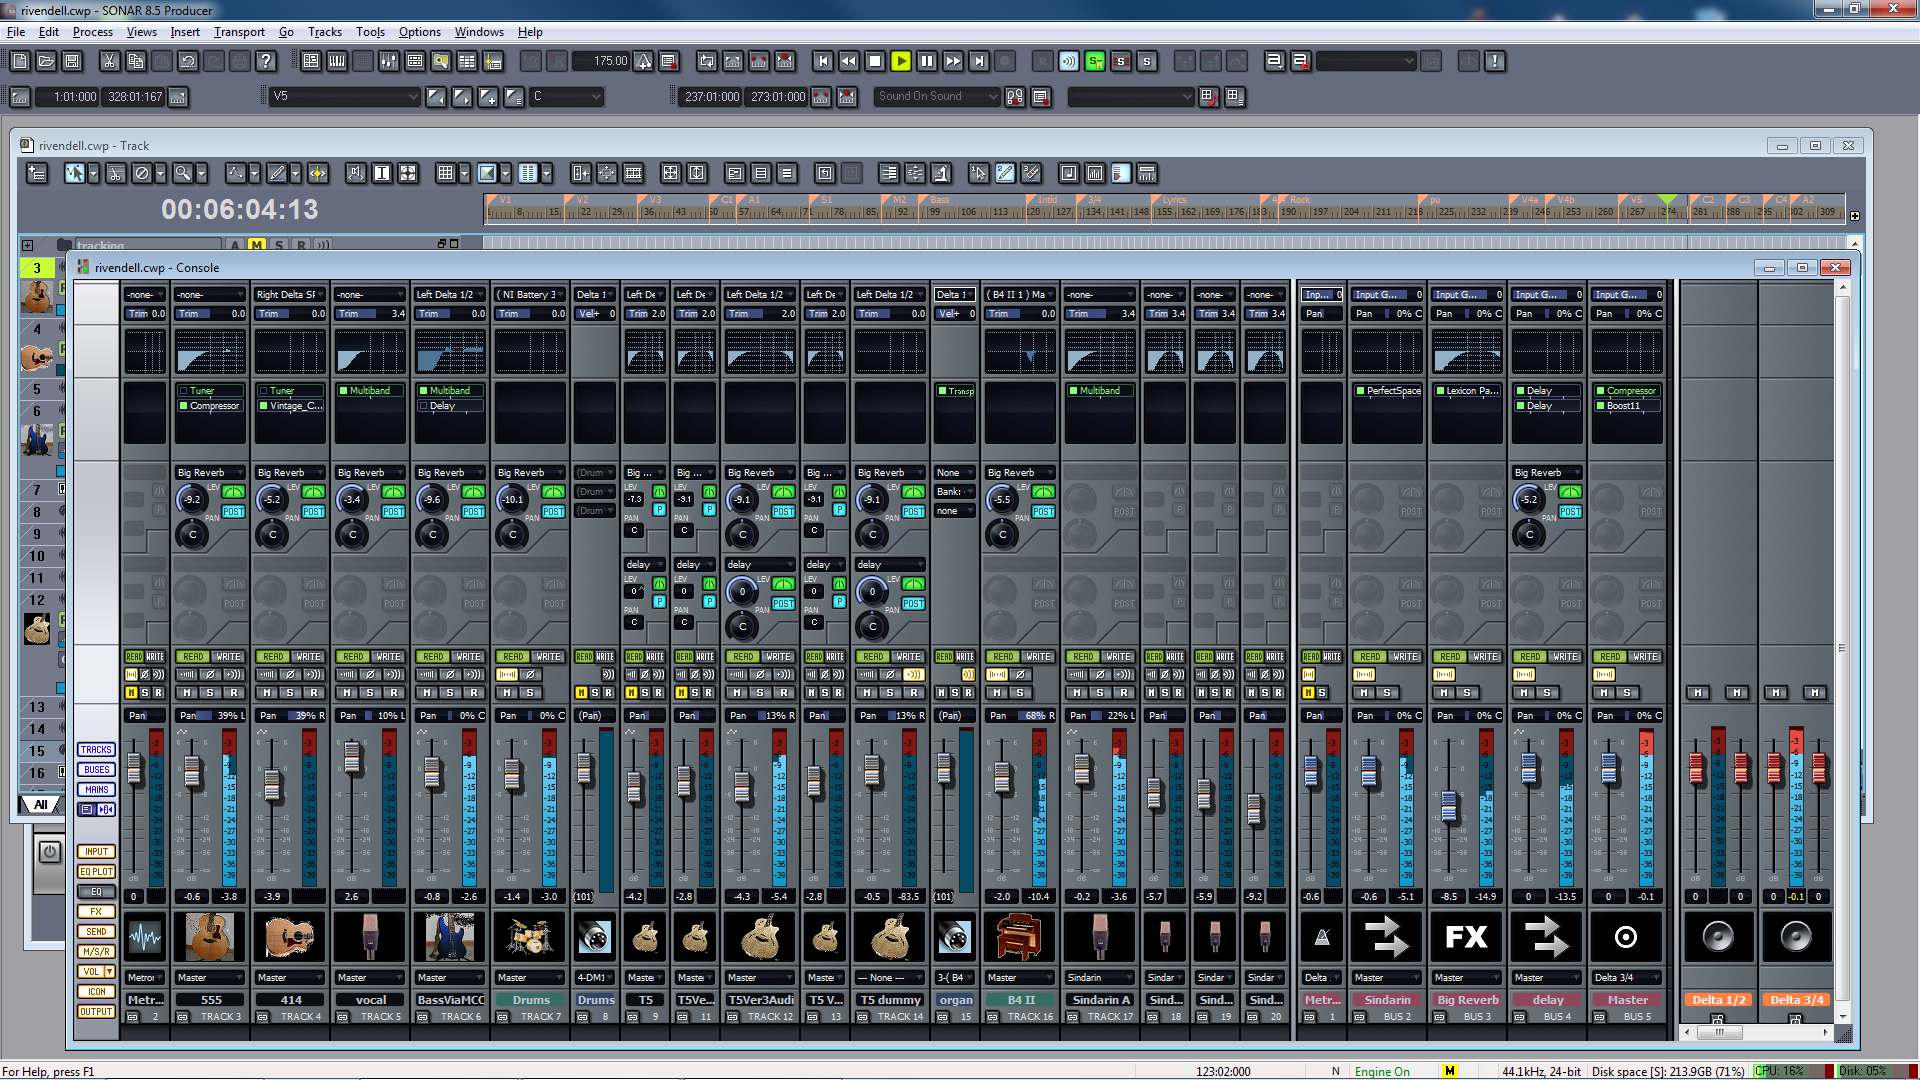Toggle the audio engine speaker icon
This screenshot has height=1080, width=1920.
1069,61
